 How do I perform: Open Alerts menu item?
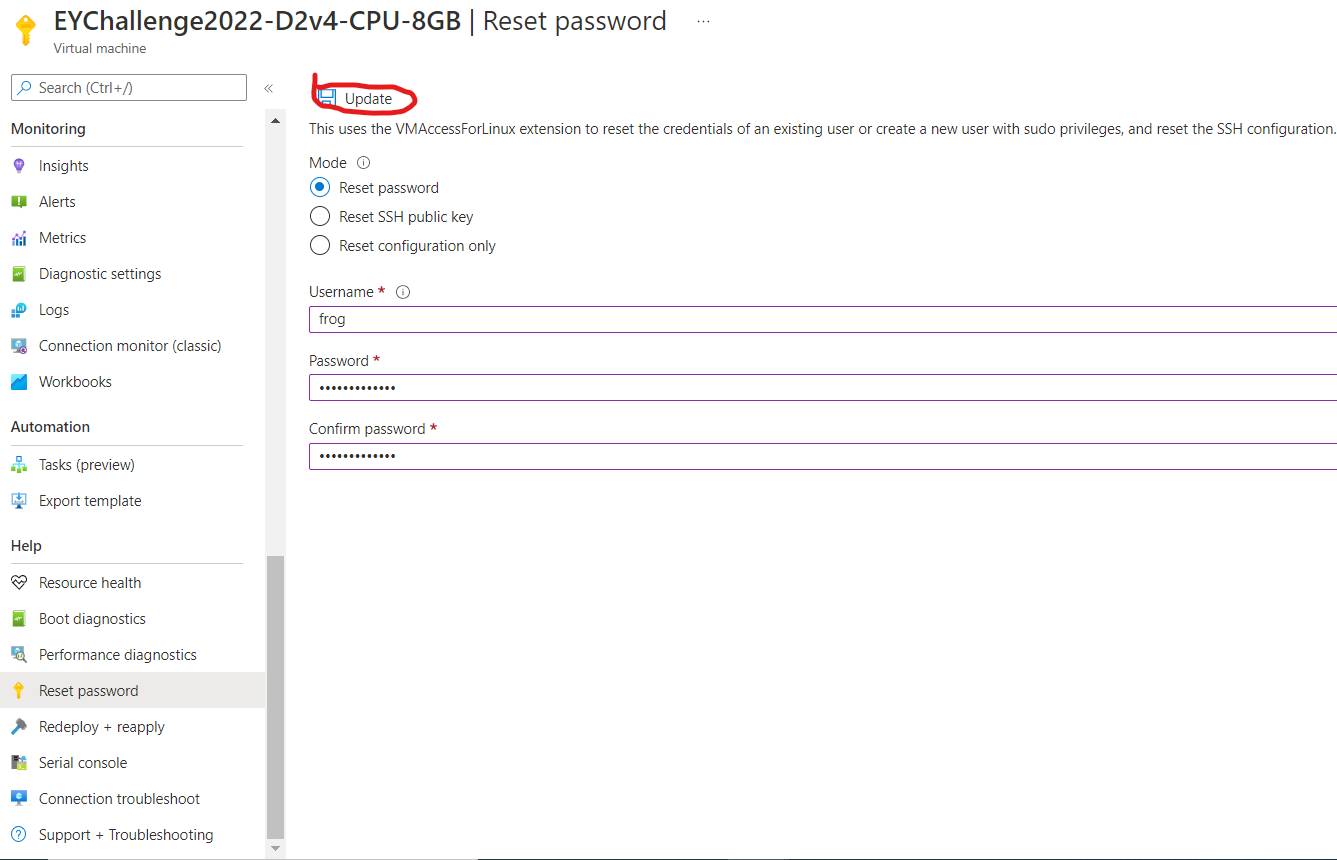[57, 202]
